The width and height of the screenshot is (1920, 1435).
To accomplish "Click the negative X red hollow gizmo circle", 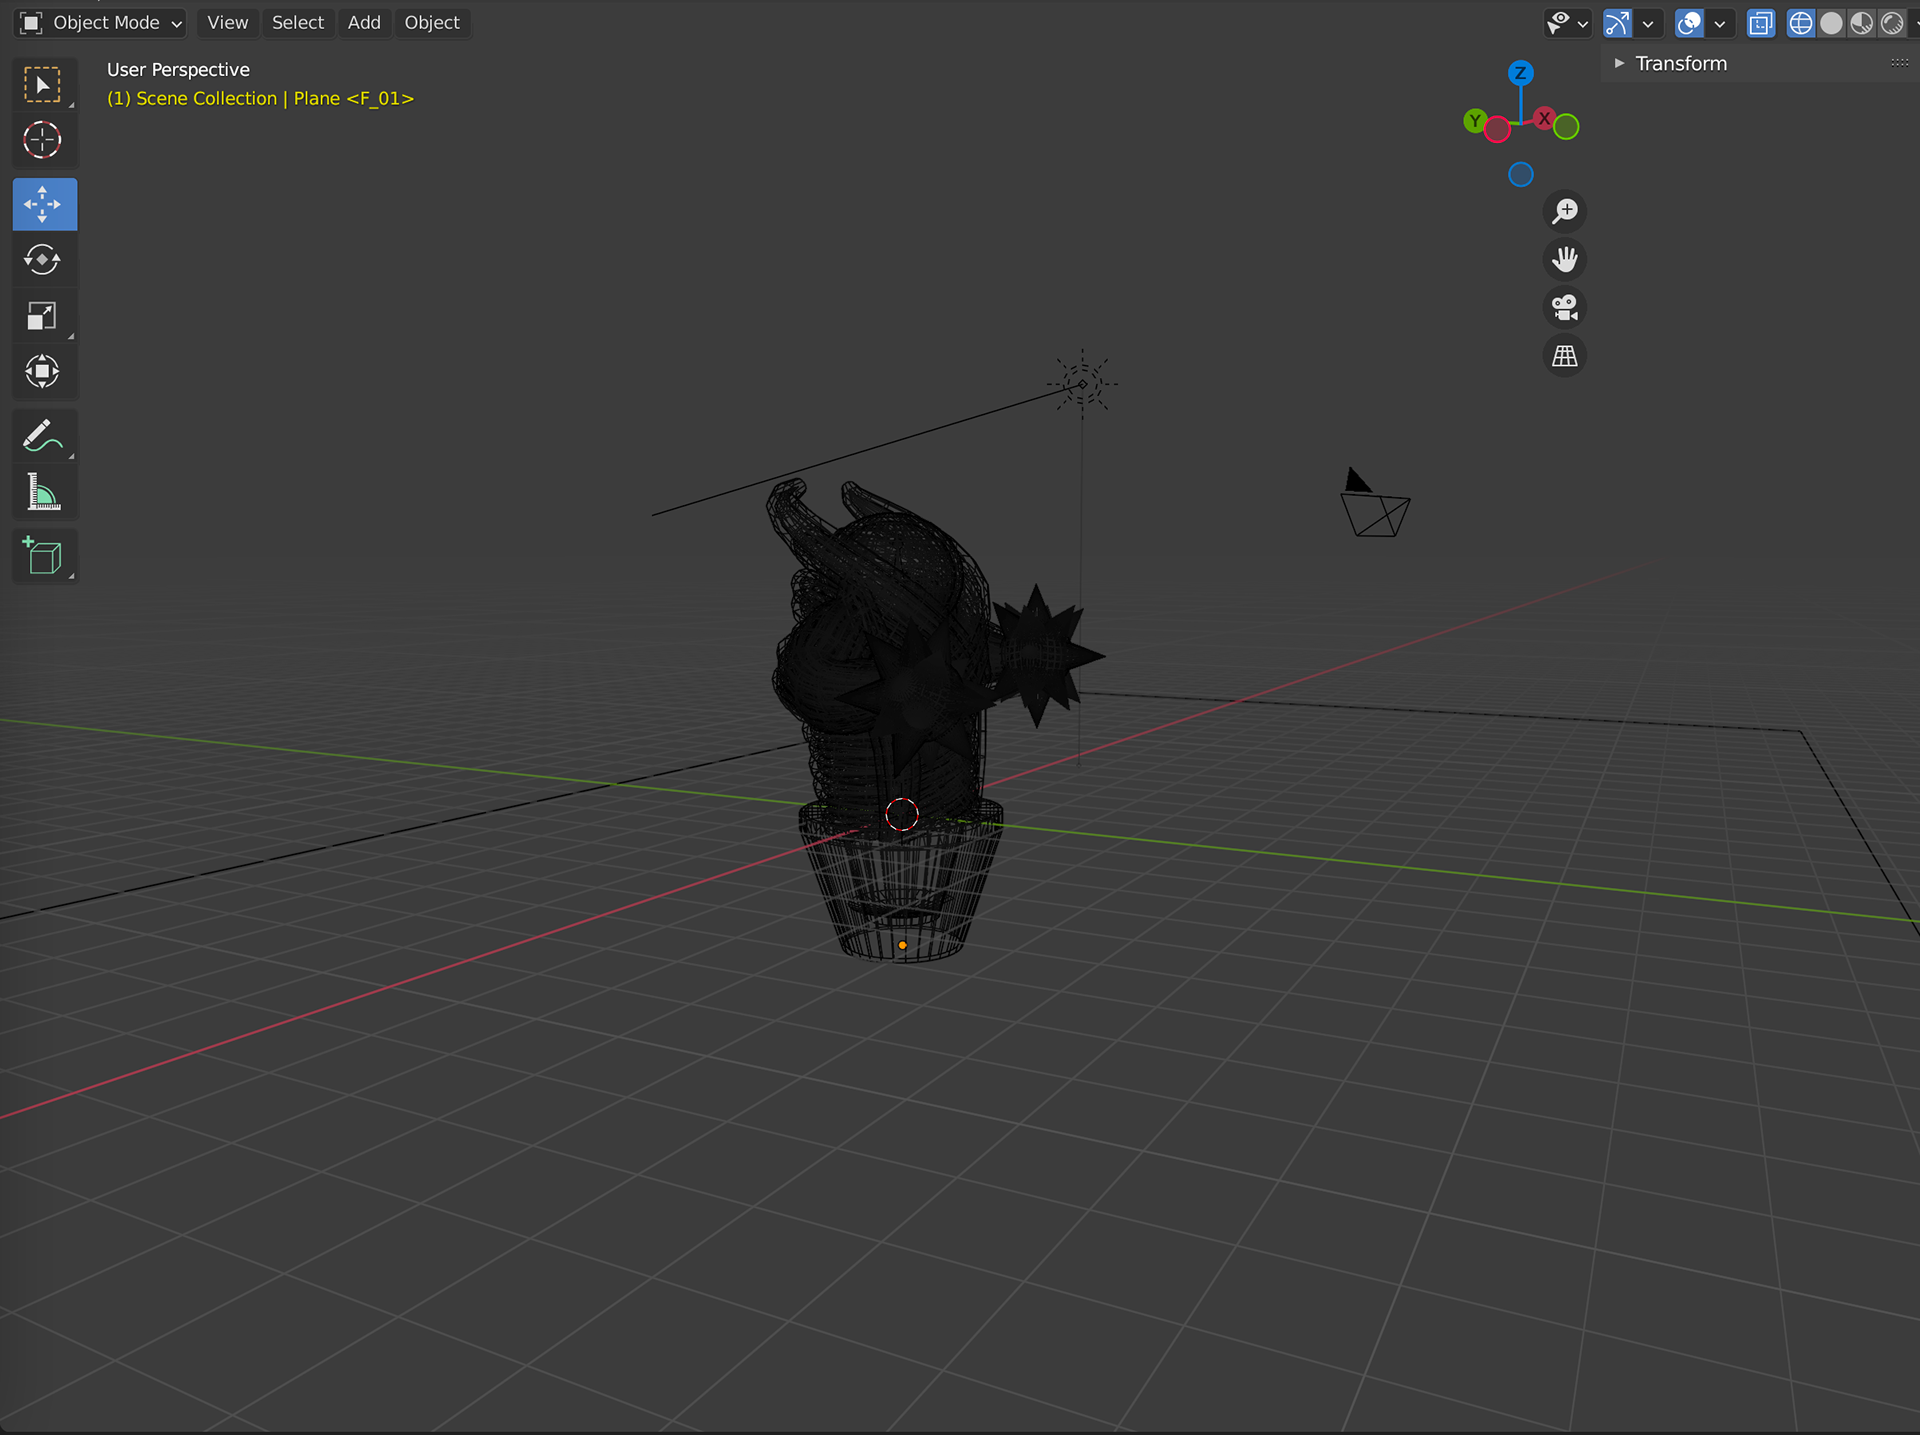I will 1497,129.
